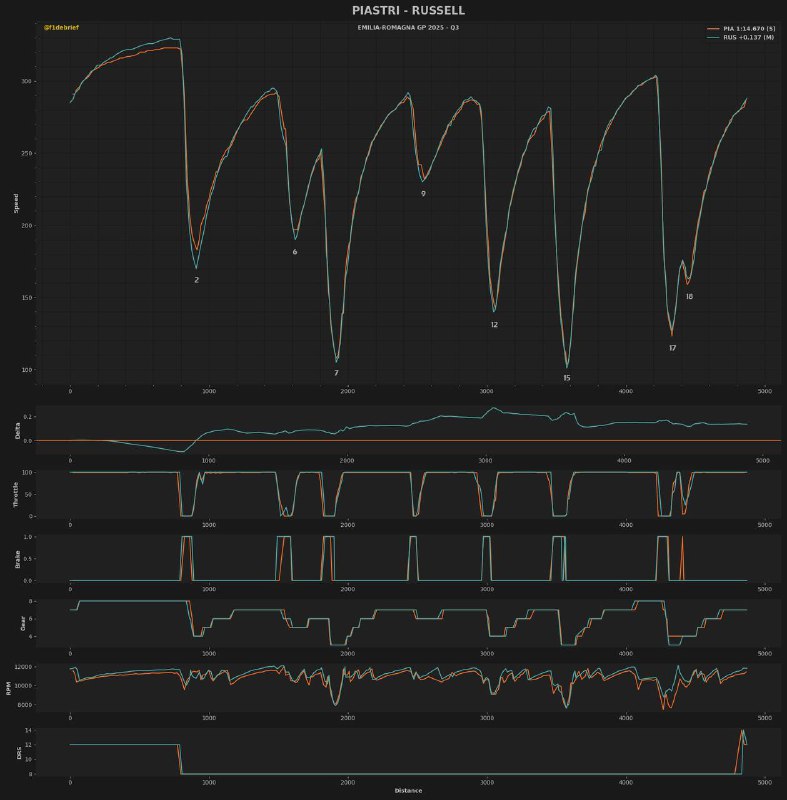Click the 'Brake' y-axis label
The width and height of the screenshot is (787, 800).
pos(17,559)
